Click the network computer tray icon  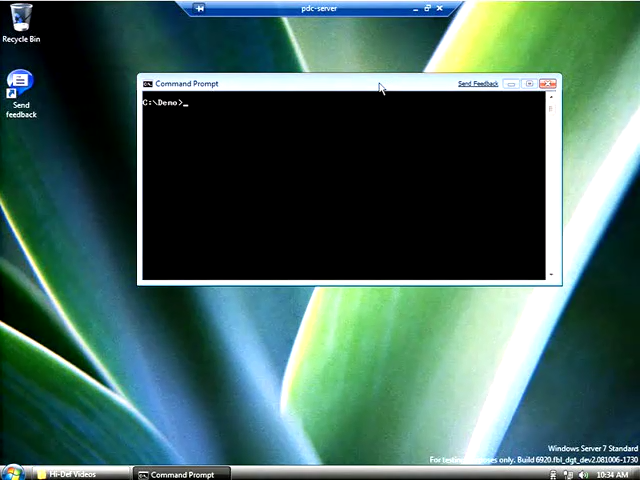(568, 475)
